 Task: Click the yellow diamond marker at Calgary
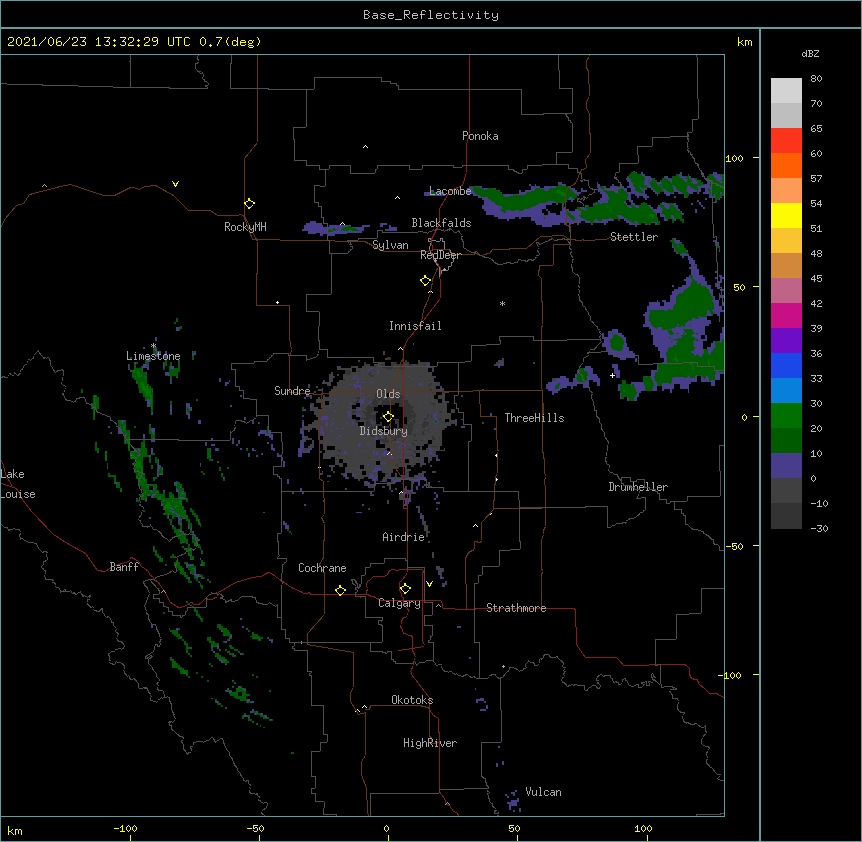pyautogui.click(x=405, y=589)
